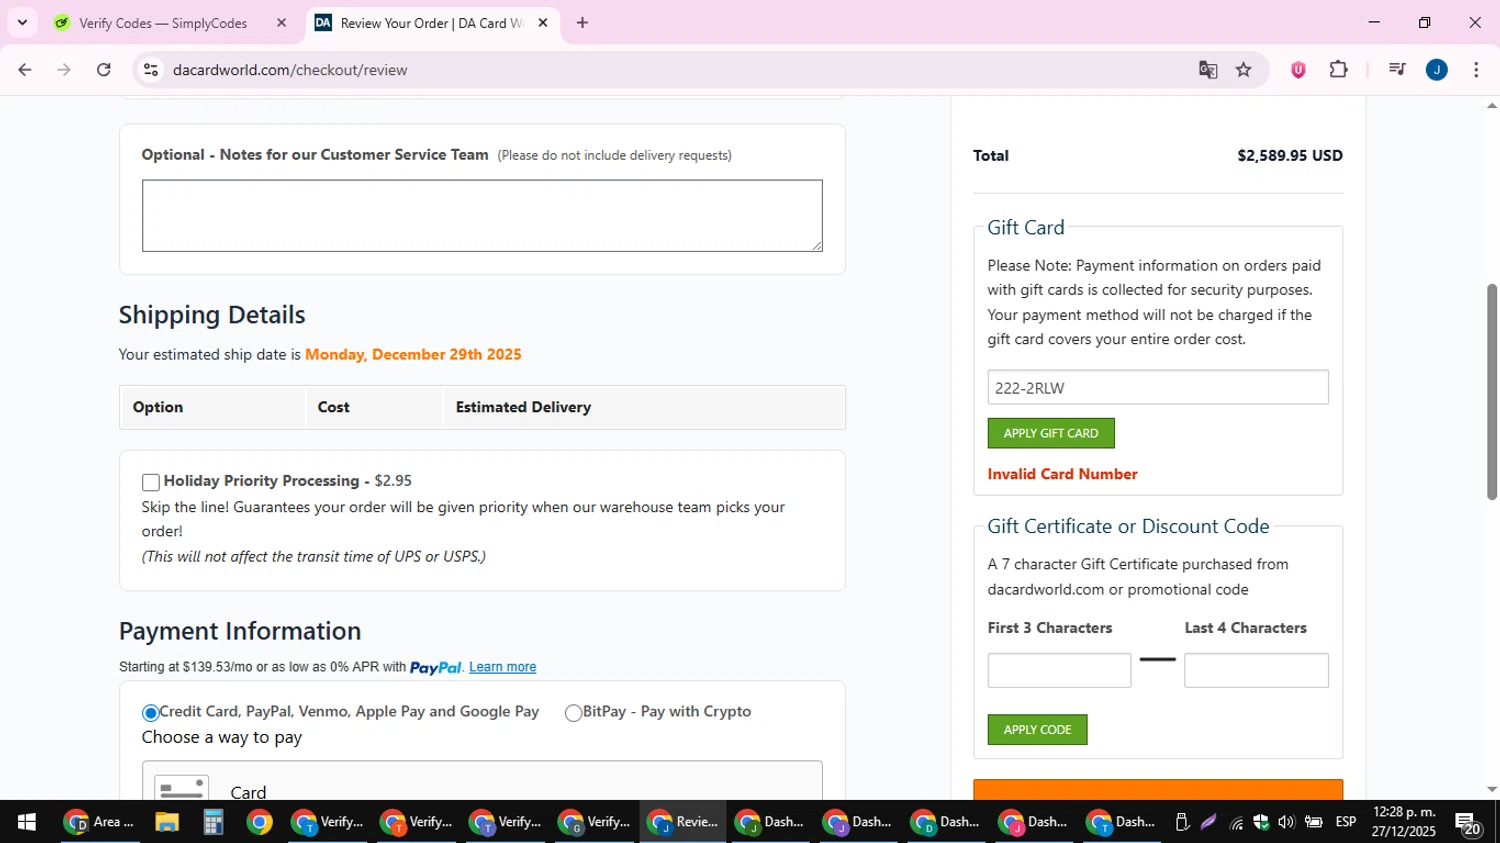Open the Windows Start menu
The height and width of the screenshot is (843, 1500).
click(26, 822)
